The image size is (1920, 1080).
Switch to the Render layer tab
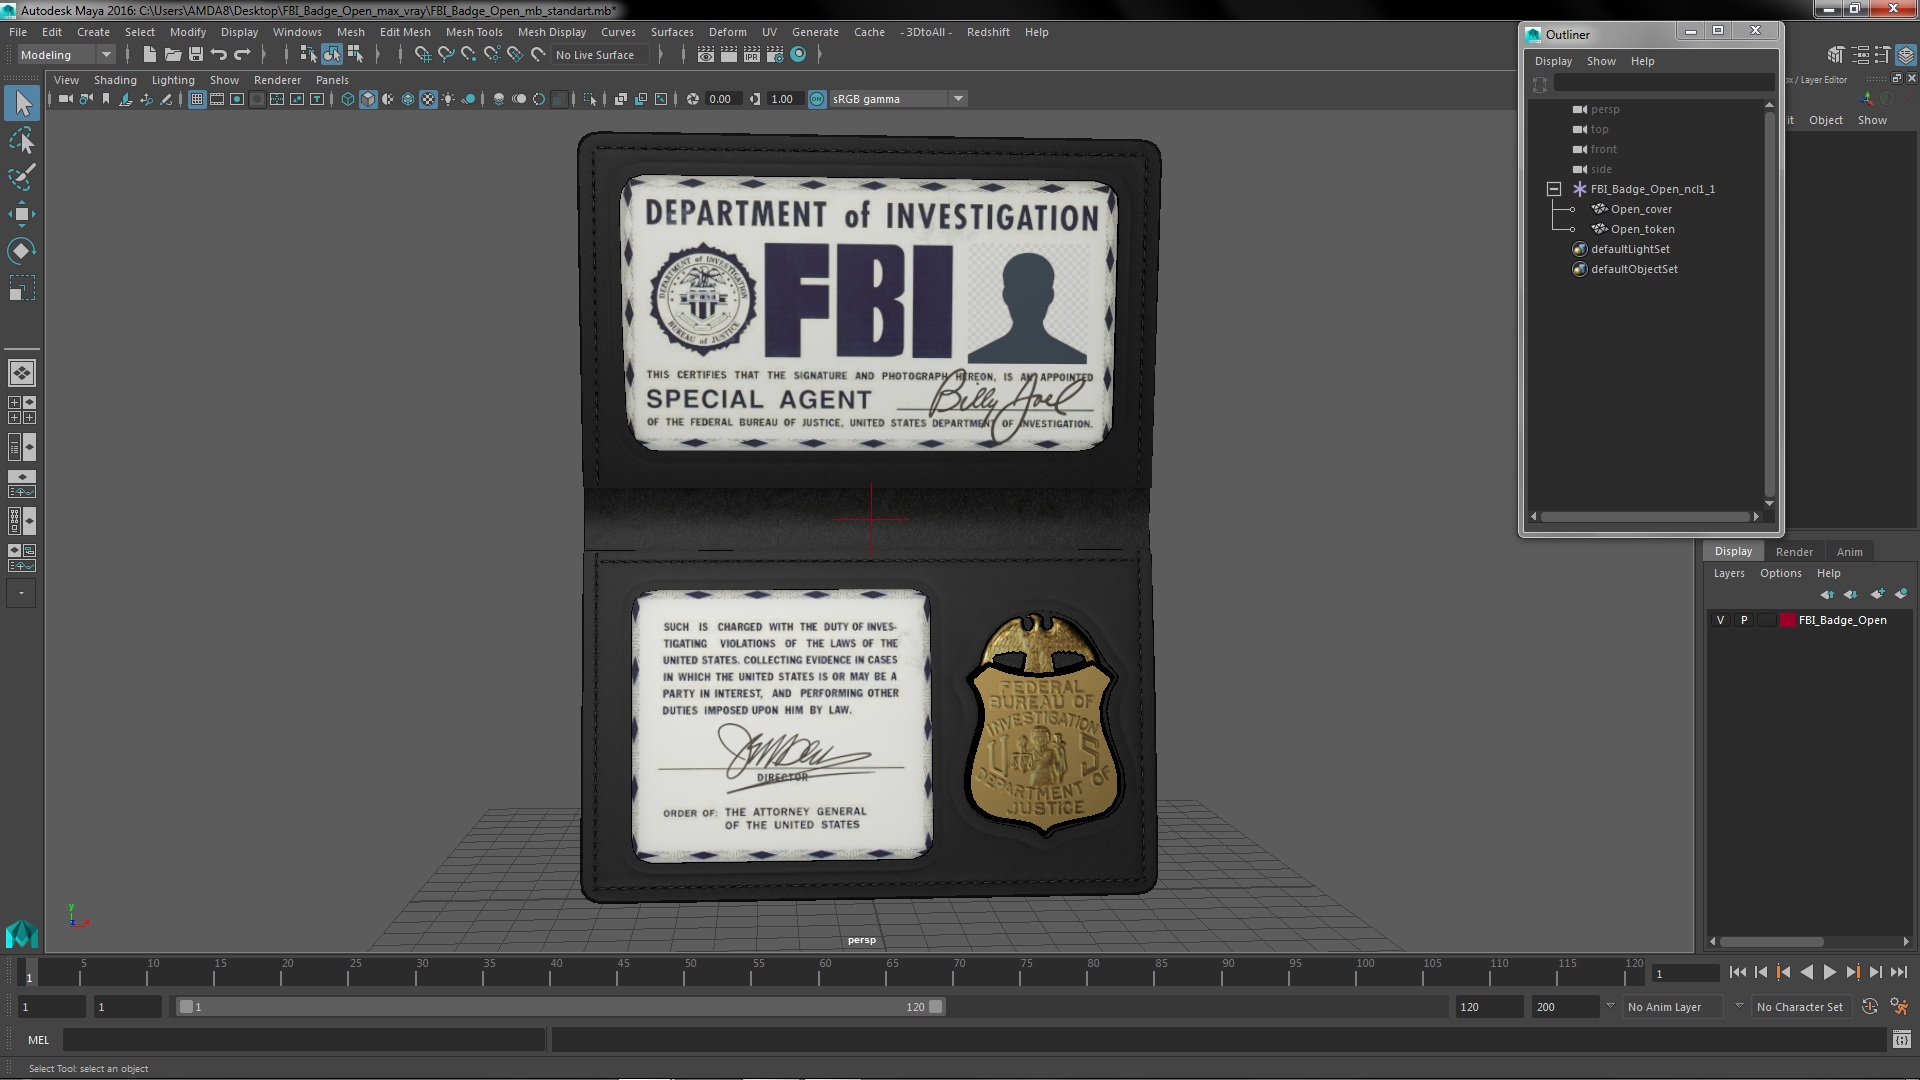pos(1793,552)
